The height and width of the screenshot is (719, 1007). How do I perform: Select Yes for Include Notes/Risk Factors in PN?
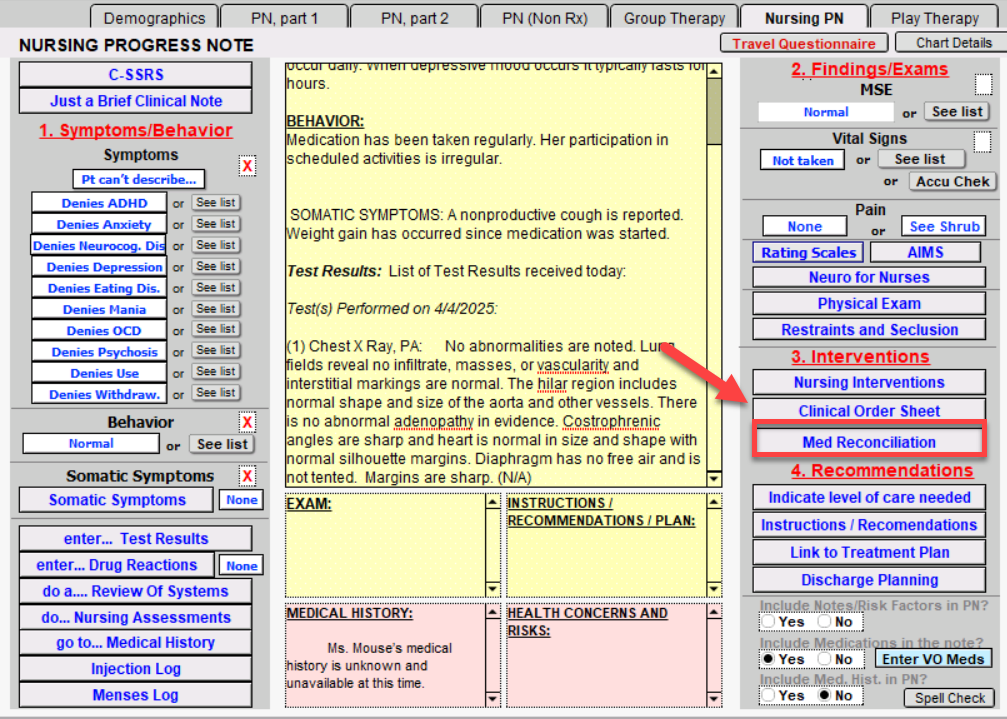pyautogui.click(x=768, y=622)
